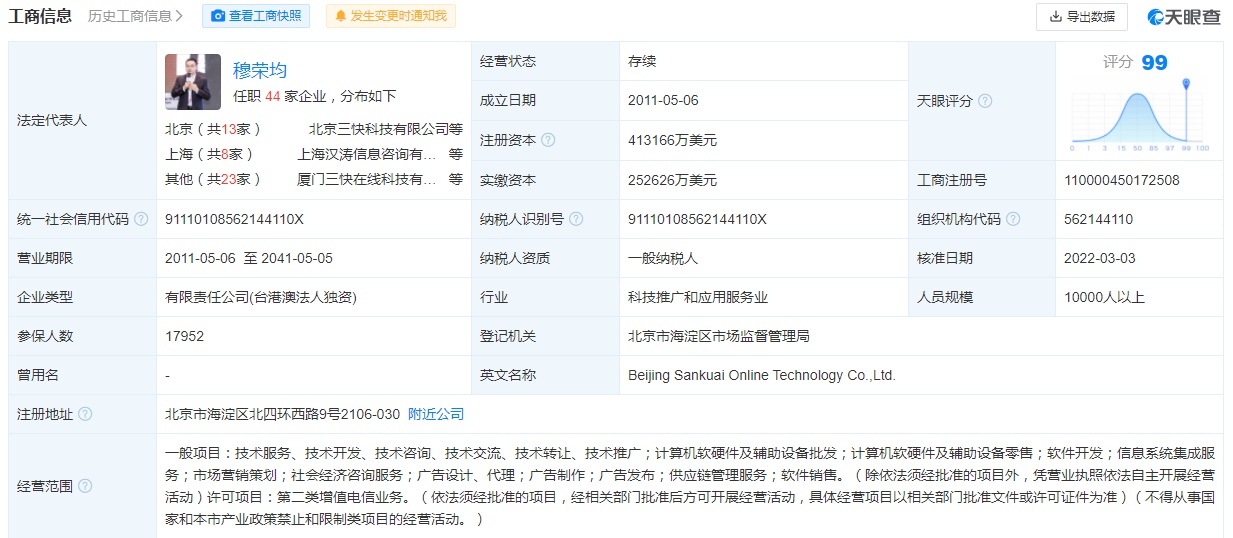Select 北京市海淀区市场监督管理局 registration authority

(719, 336)
